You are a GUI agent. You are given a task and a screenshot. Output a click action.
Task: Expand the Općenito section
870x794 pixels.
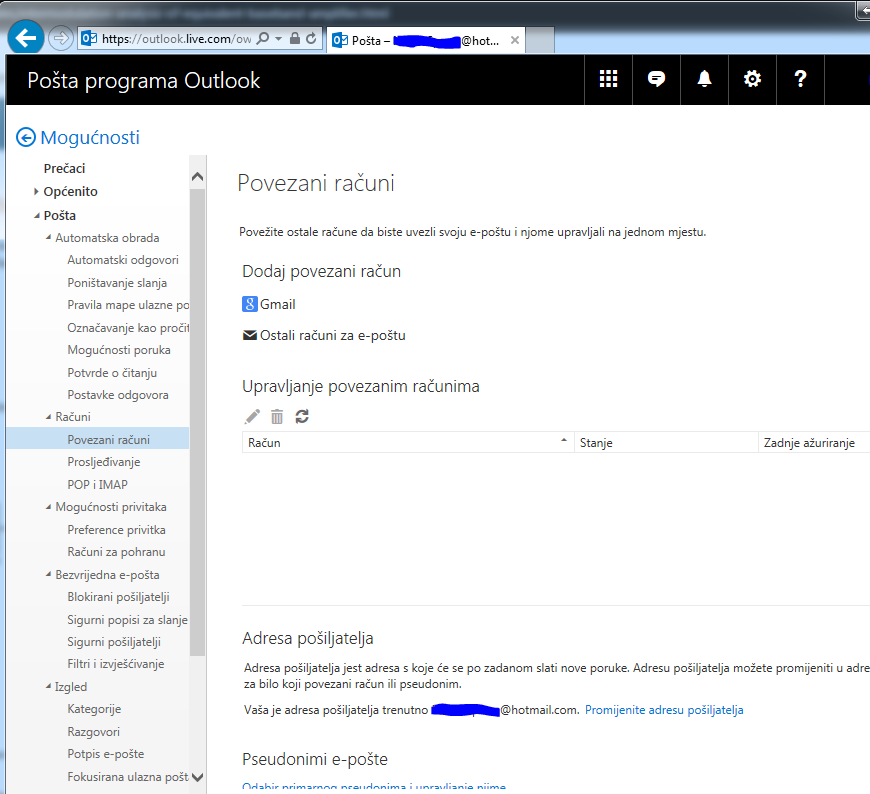click(x=36, y=191)
